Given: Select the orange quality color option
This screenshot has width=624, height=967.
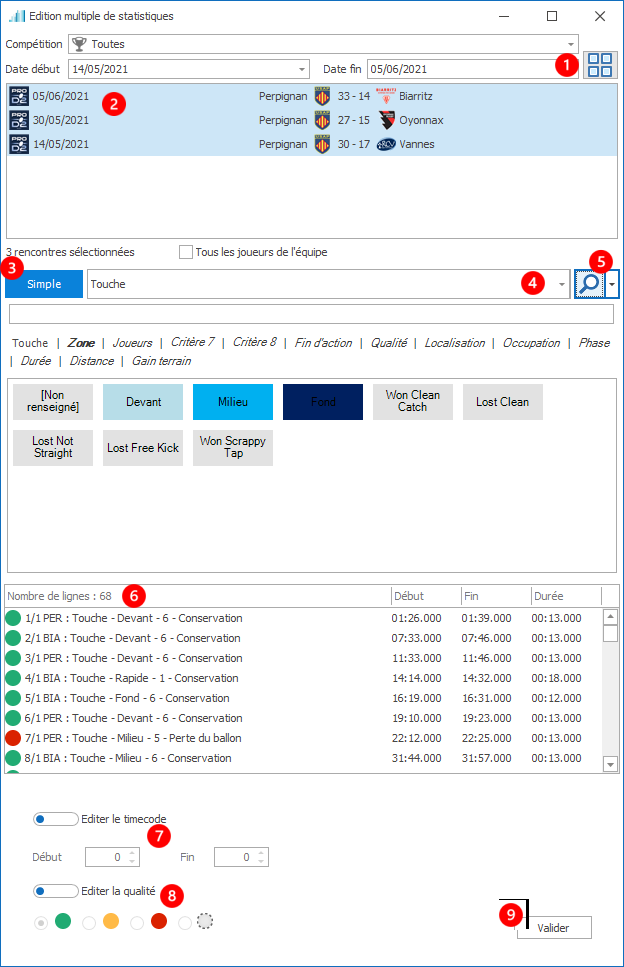Looking at the screenshot, I should tap(110, 922).
